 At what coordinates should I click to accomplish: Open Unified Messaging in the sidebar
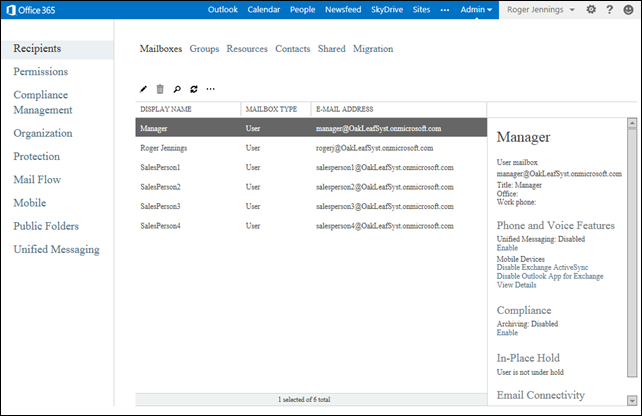coord(57,249)
